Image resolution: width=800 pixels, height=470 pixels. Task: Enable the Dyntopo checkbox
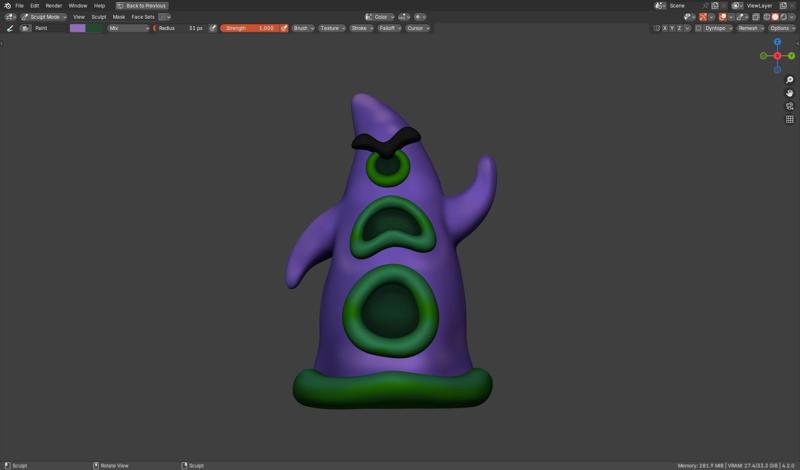point(698,28)
